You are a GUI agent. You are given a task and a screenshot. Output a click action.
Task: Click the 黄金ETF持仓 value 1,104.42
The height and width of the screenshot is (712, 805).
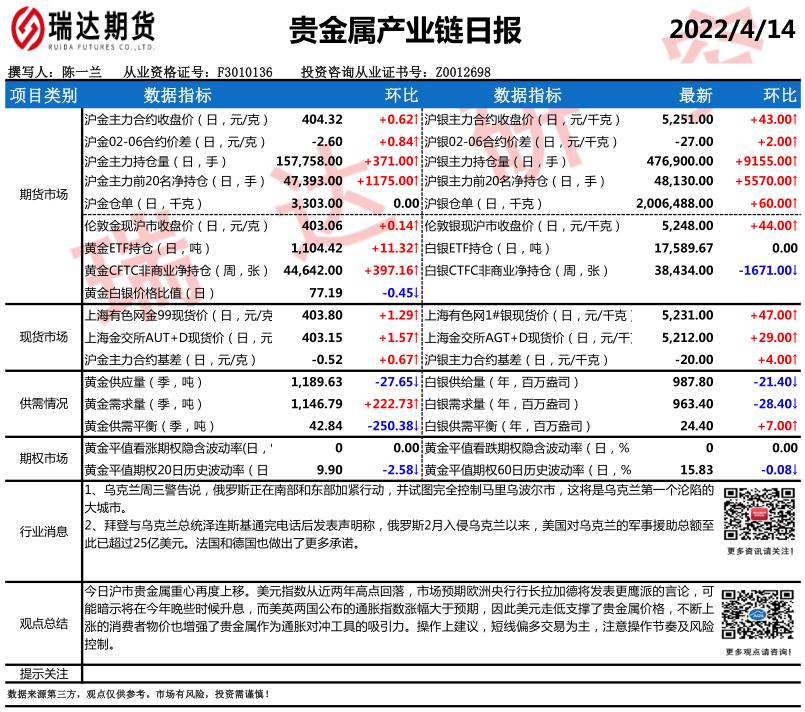(316, 248)
